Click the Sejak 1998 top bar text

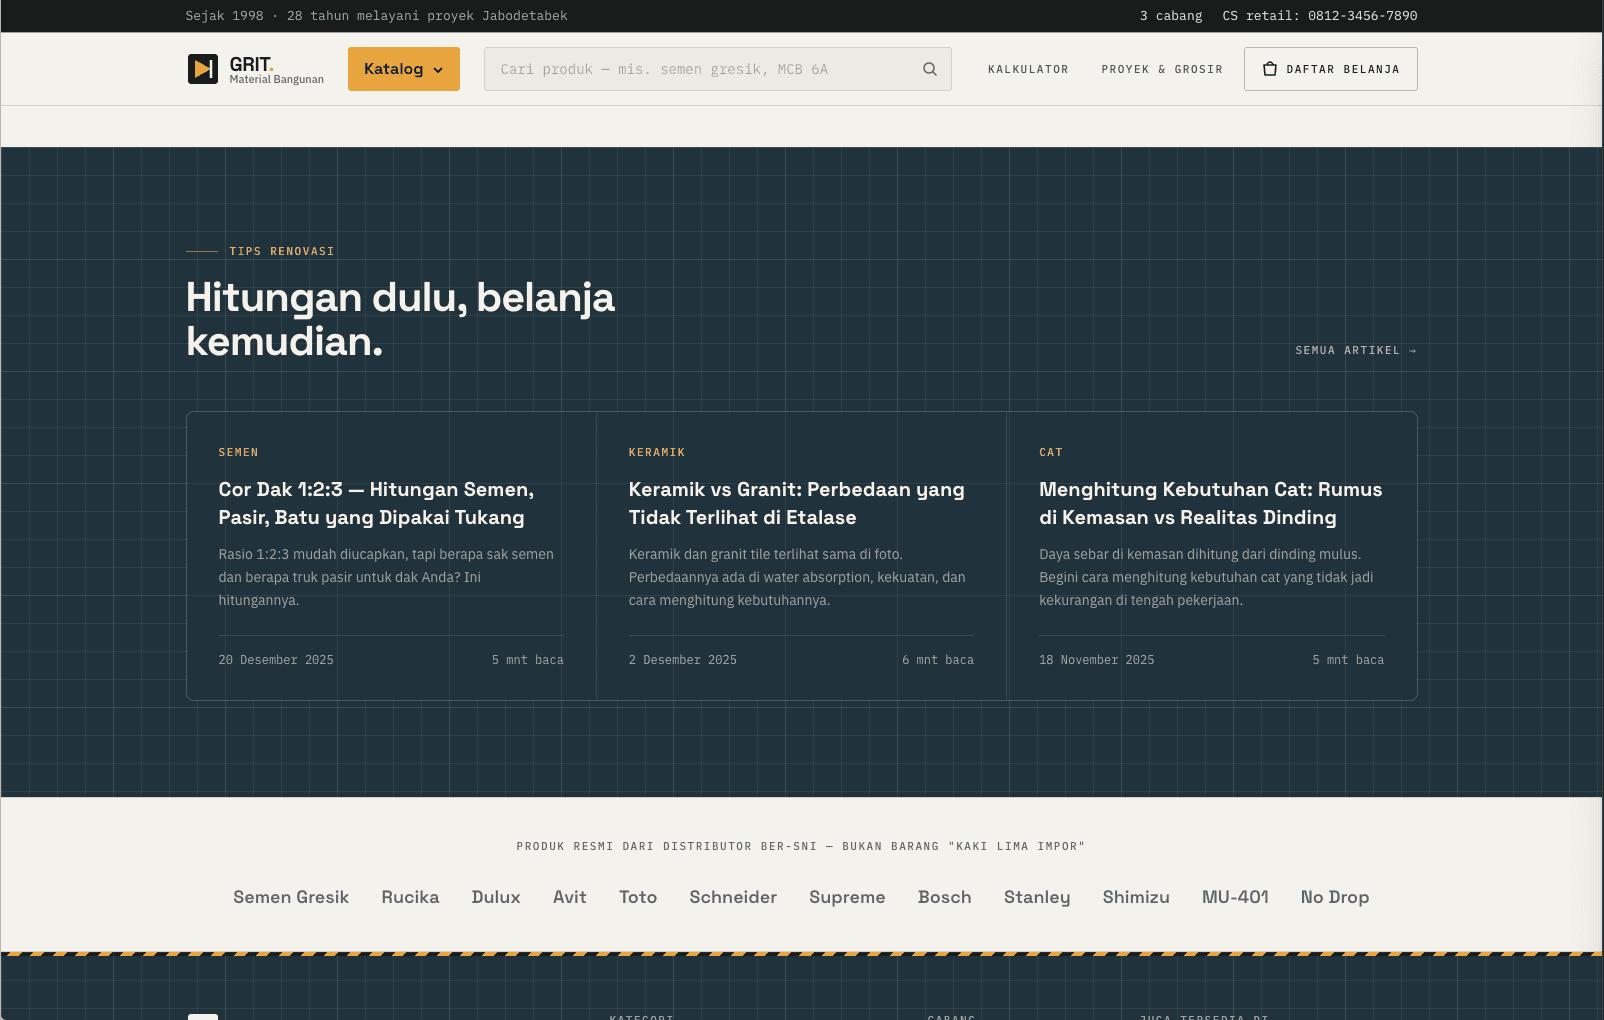coord(376,16)
